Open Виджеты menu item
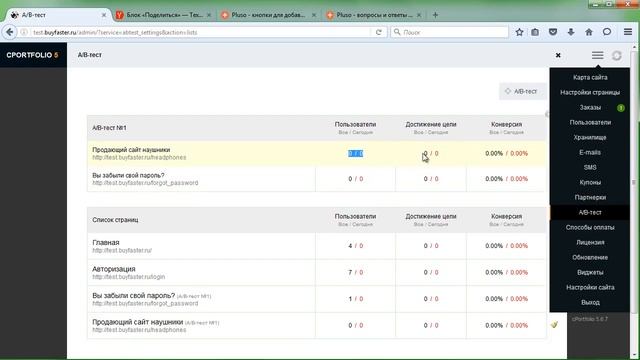 [x=590, y=272]
